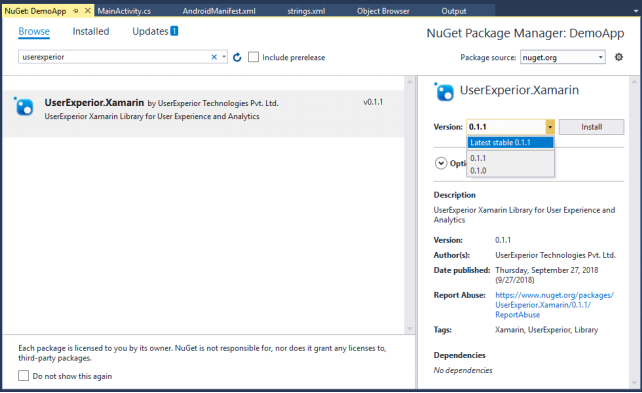This screenshot has width=642, height=393.
Task: Click the refresh search results icon
Action: click(237, 57)
